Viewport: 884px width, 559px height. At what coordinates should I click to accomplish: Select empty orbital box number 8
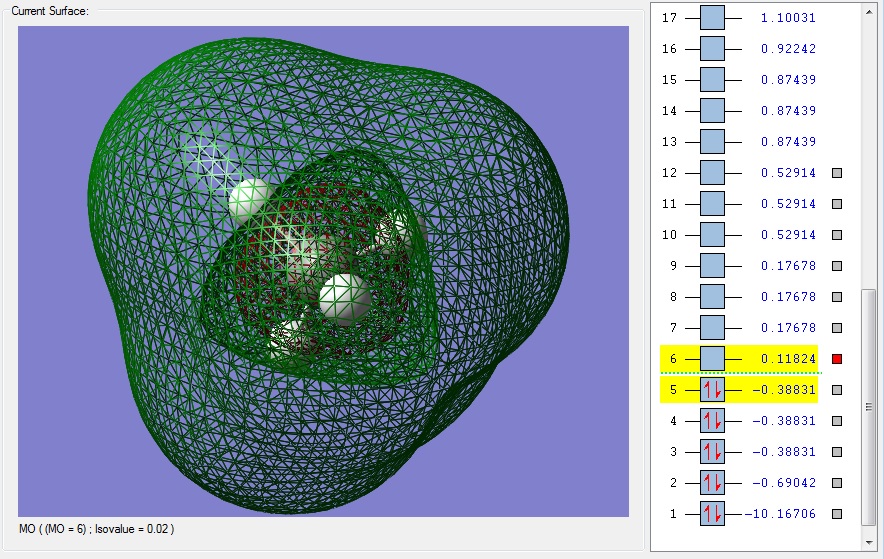(x=713, y=297)
